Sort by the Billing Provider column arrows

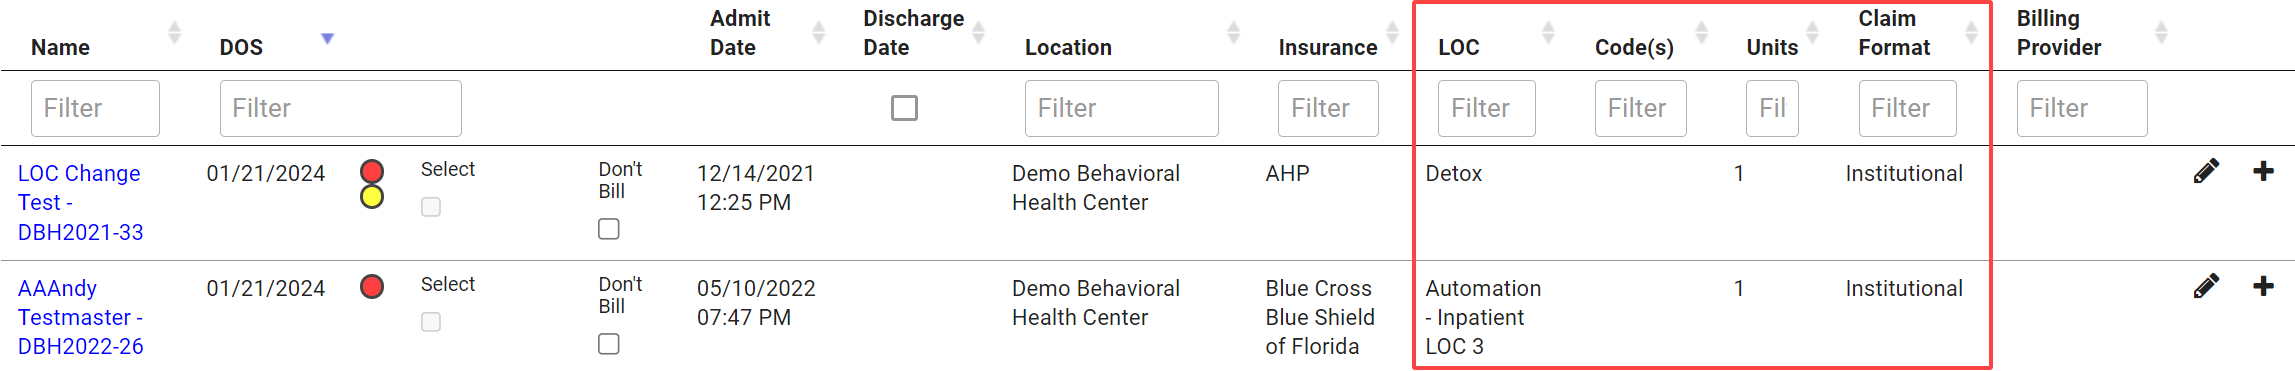click(x=2161, y=33)
